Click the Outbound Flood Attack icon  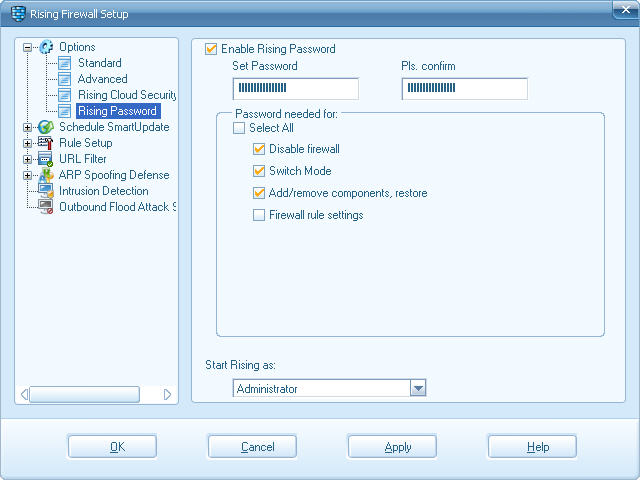46,207
